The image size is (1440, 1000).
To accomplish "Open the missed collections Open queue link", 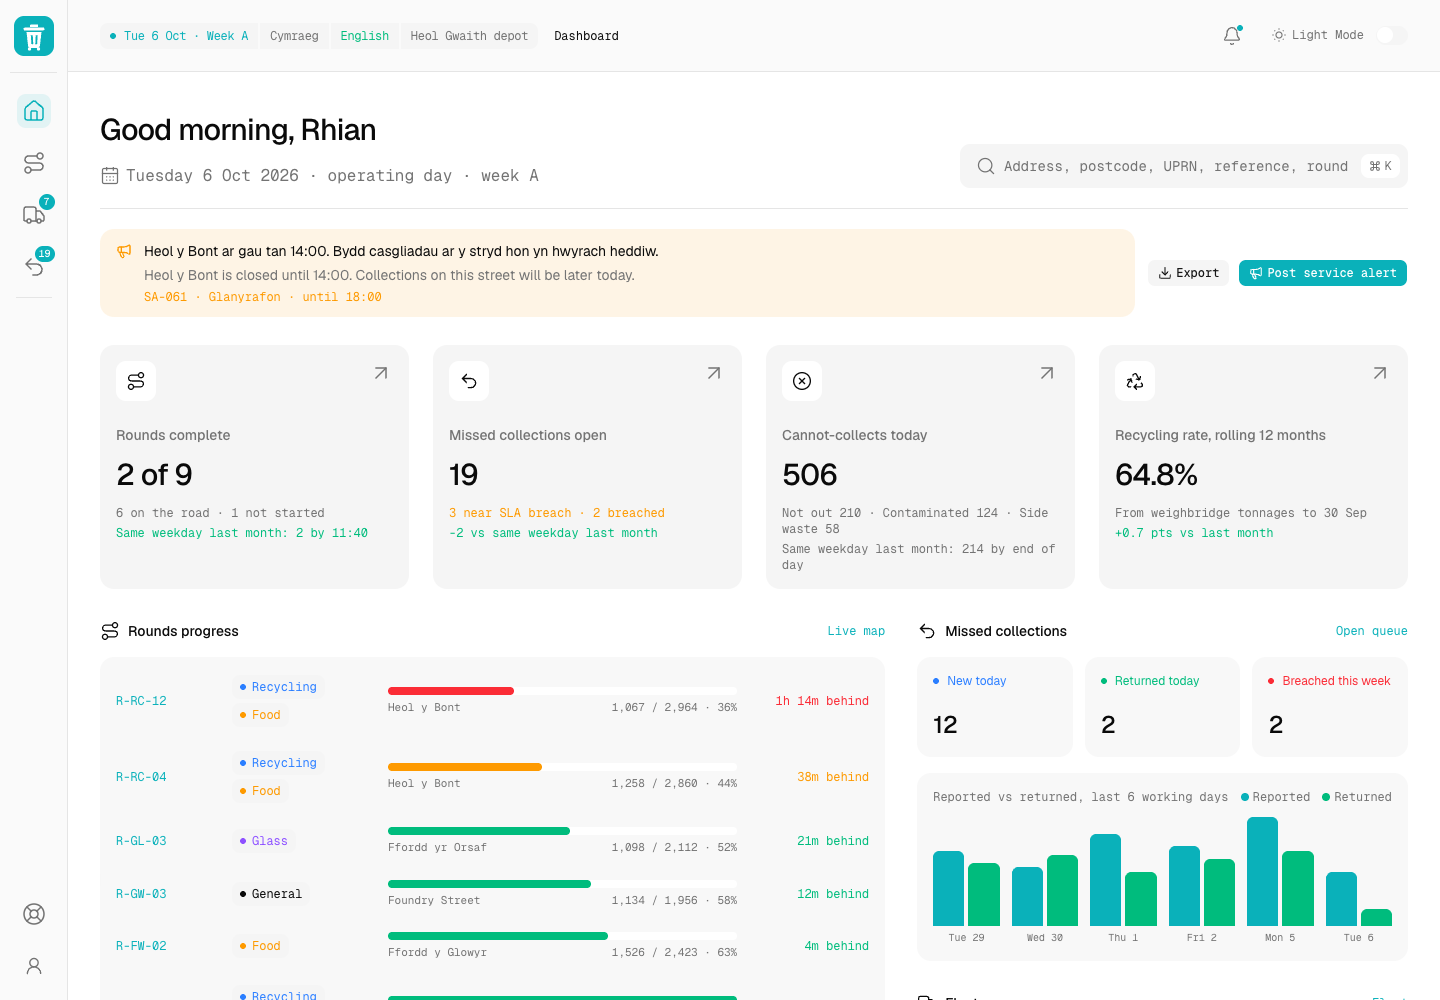I will tap(1372, 631).
